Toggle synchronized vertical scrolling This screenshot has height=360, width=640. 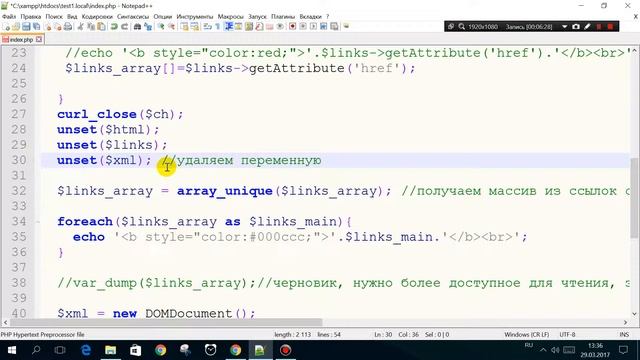(x=184, y=27)
